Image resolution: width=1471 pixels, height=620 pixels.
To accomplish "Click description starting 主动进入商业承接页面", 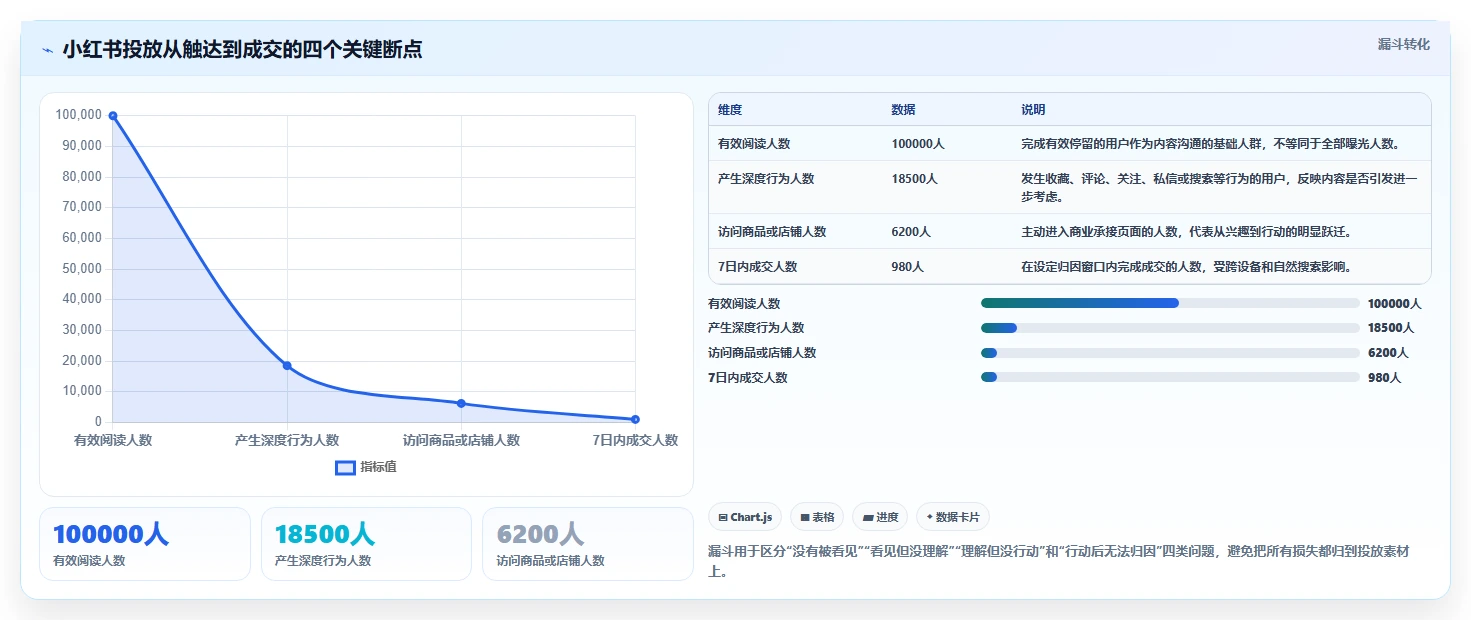I will pyautogui.click(x=1186, y=232).
